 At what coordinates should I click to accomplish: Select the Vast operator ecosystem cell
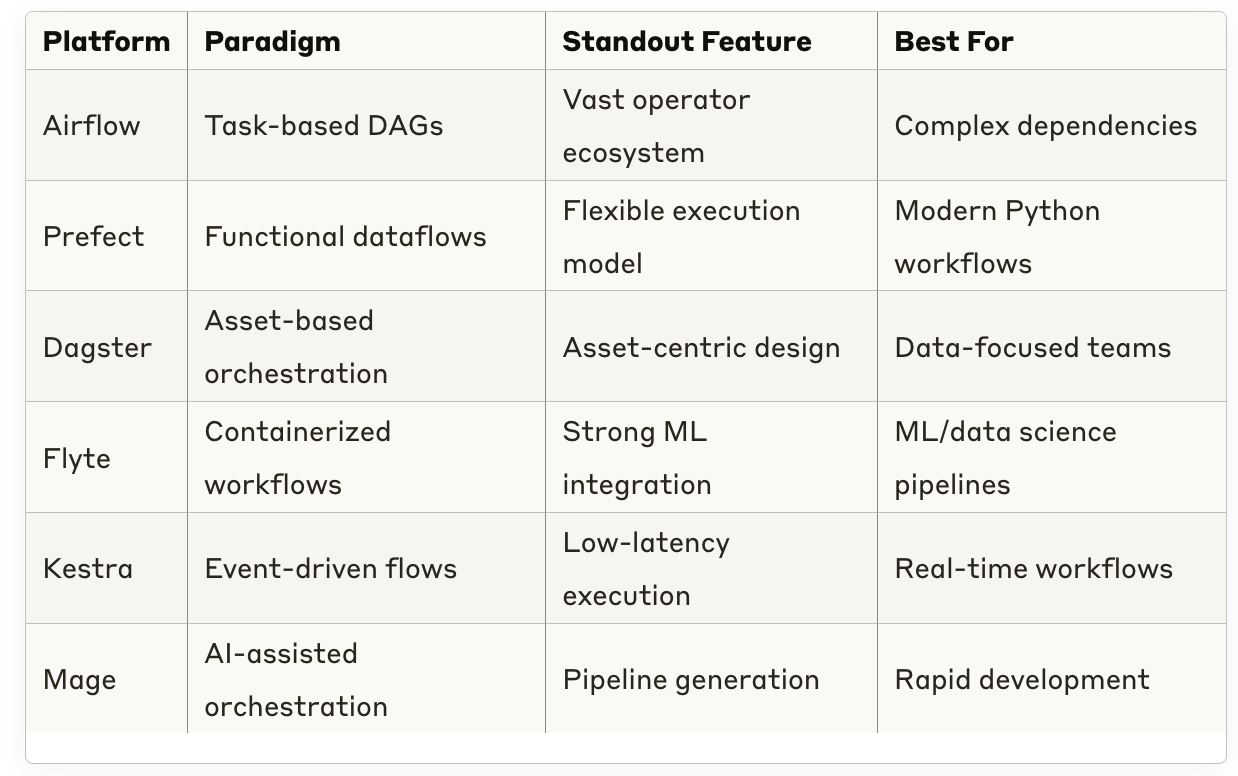click(656, 126)
